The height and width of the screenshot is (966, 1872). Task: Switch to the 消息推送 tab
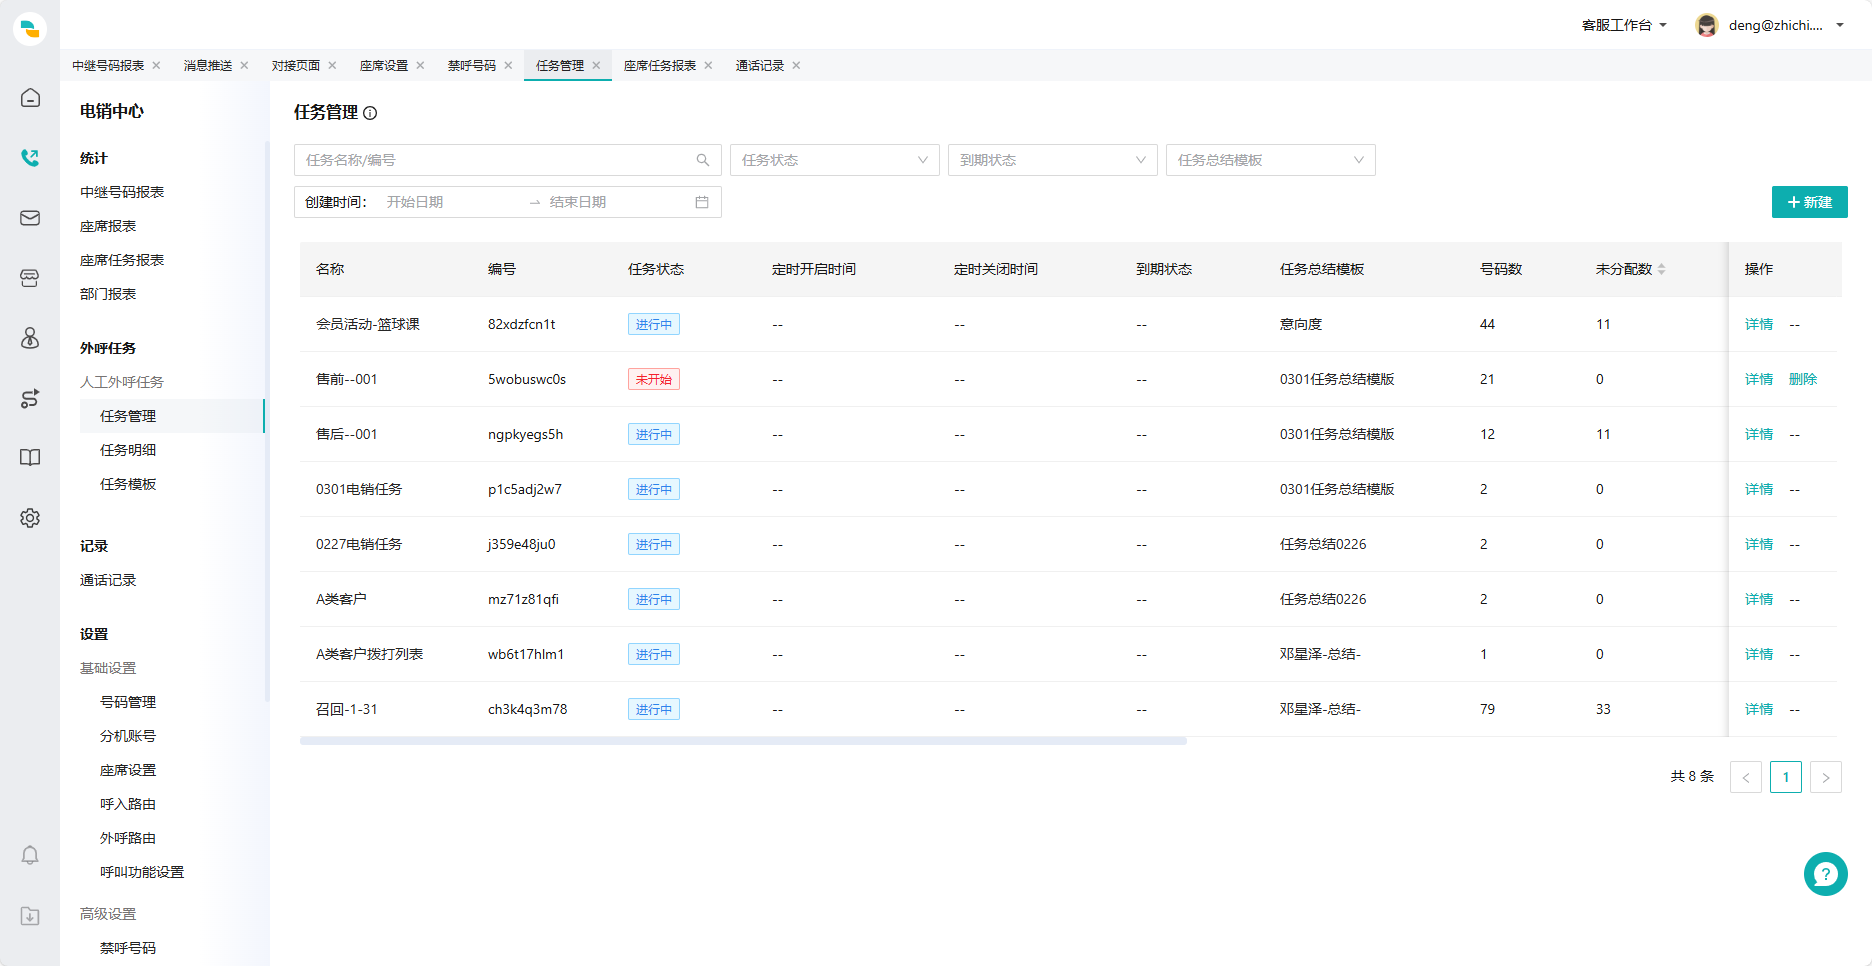tap(208, 65)
